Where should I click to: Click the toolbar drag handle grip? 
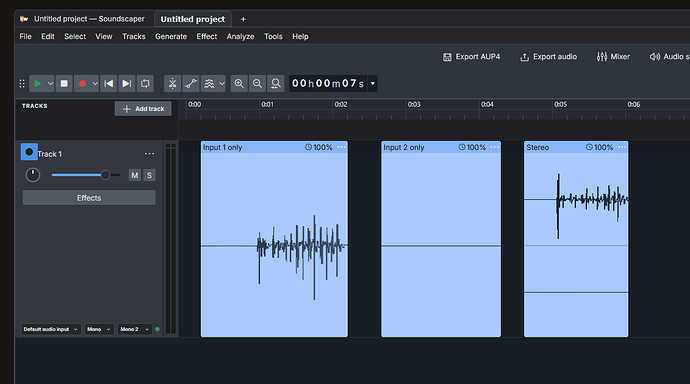pyautogui.click(x=22, y=84)
